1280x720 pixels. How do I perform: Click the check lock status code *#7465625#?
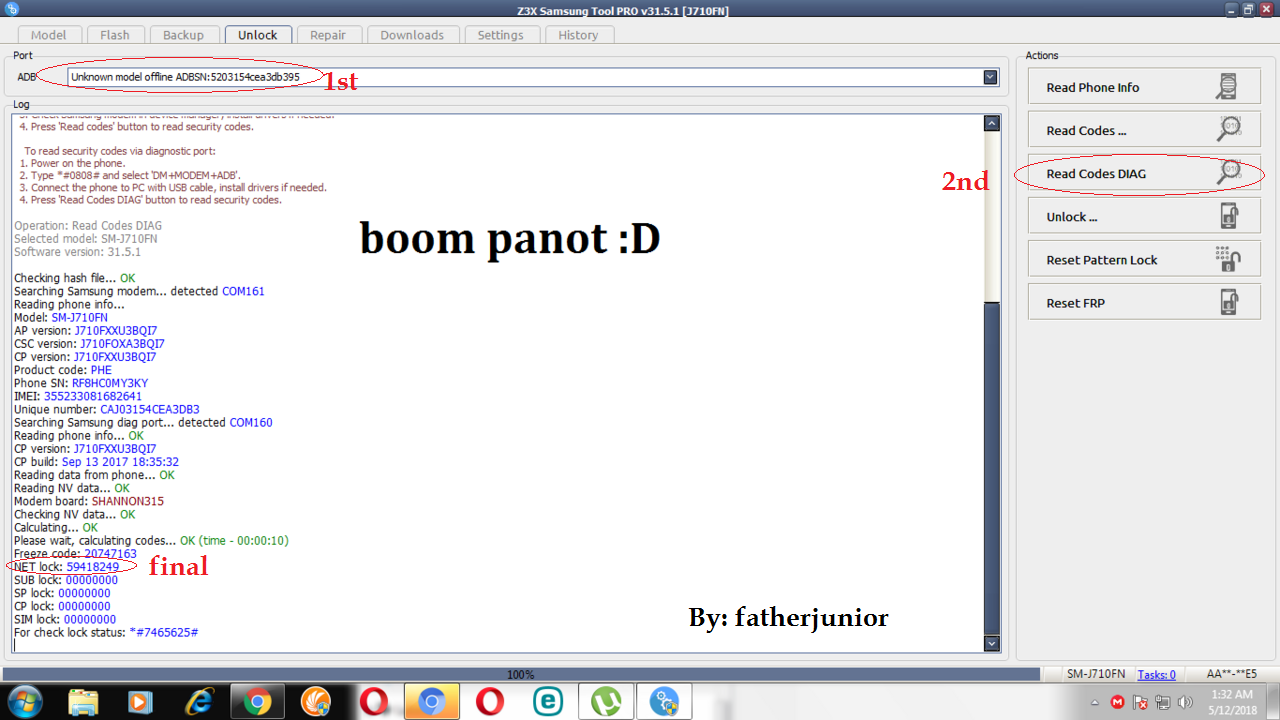click(x=164, y=632)
